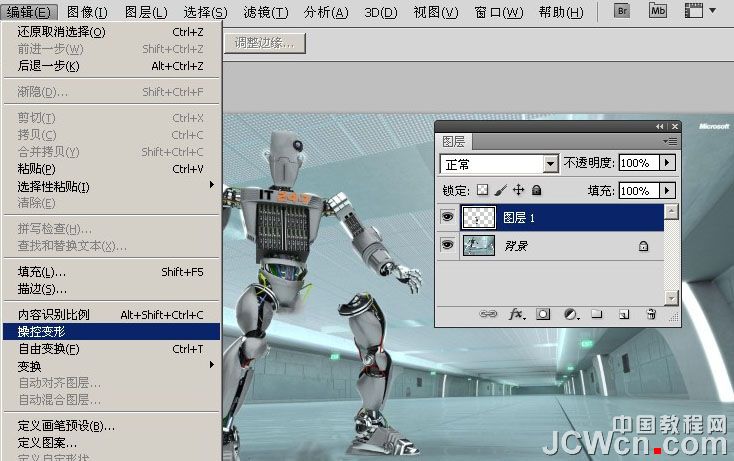Choose 自由变换(F) menu entry

(x=111, y=349)
